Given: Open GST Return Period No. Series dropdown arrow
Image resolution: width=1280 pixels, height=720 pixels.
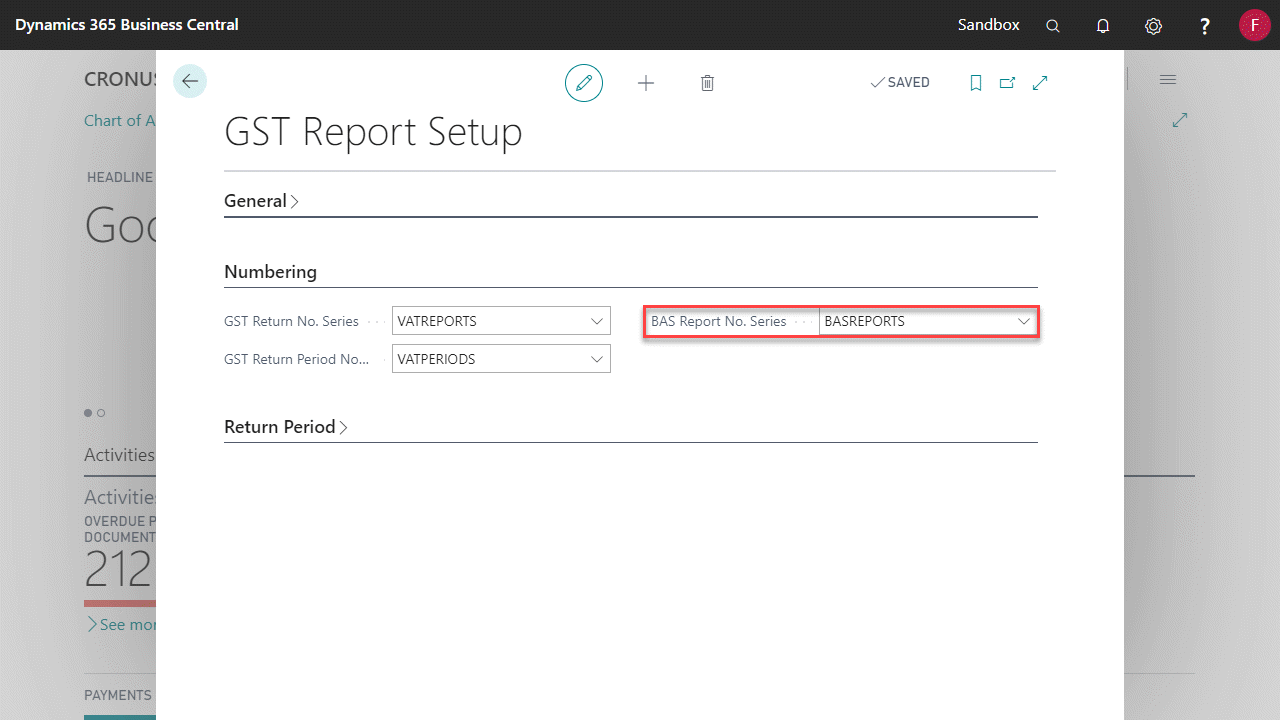Looking at the screenshot, I should coord(597,359).
